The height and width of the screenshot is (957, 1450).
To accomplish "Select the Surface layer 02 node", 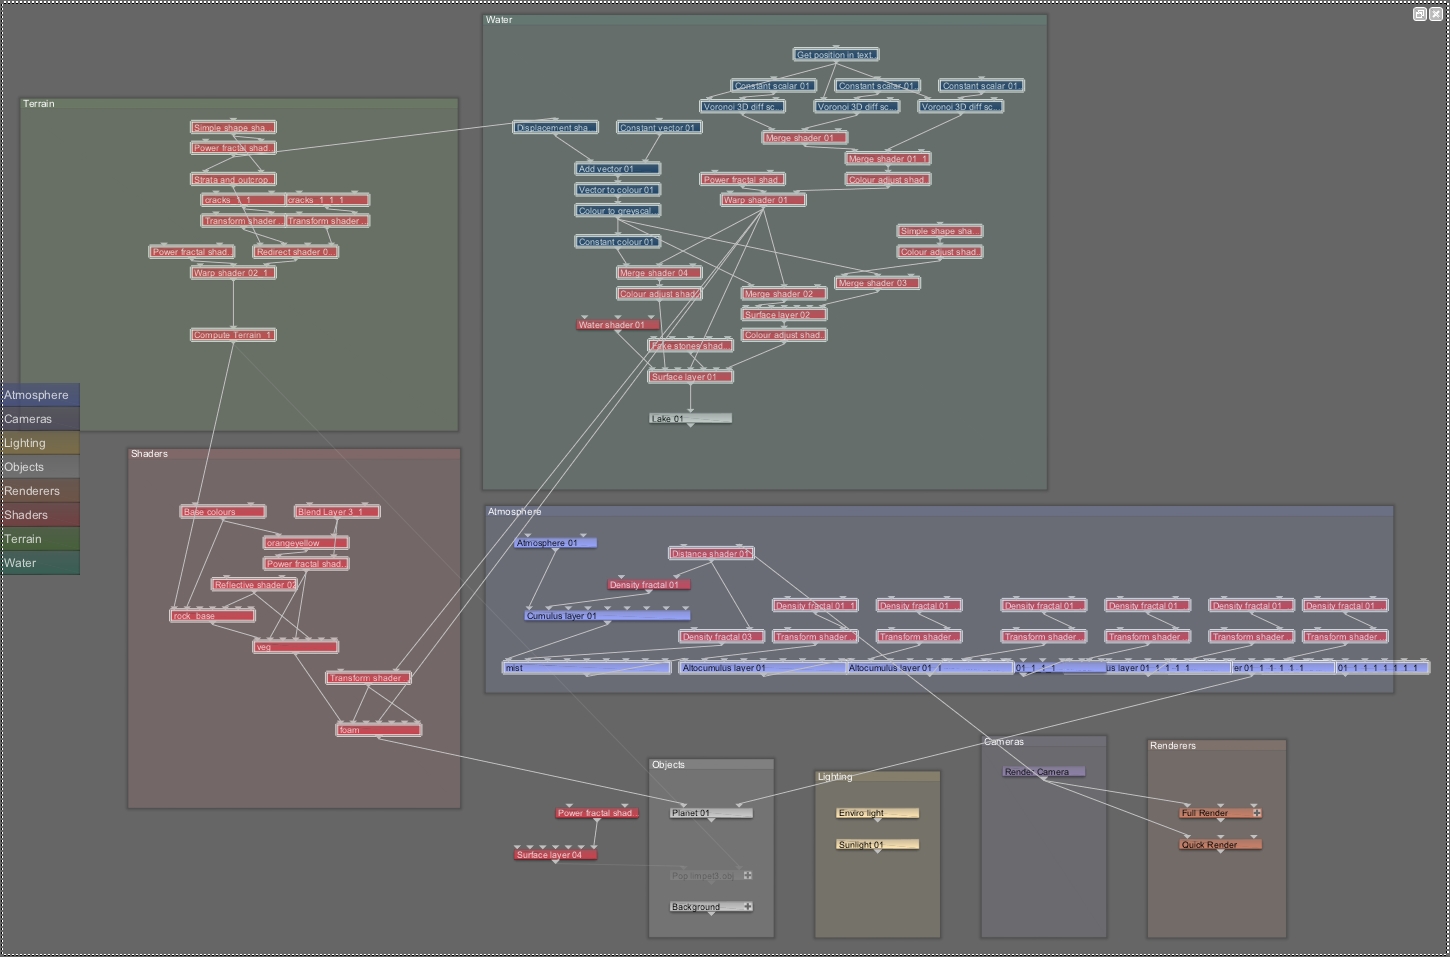I will 784,315.
